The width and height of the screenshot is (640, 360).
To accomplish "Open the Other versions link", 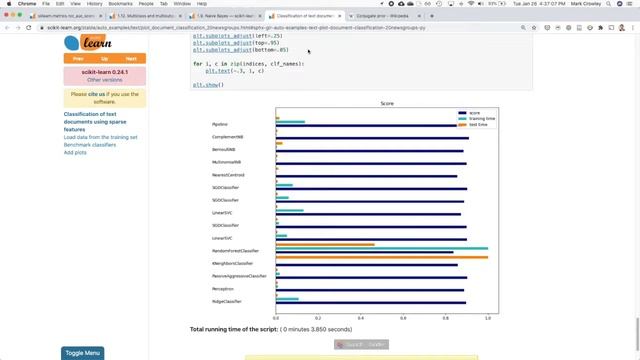I will click(104, 80).
